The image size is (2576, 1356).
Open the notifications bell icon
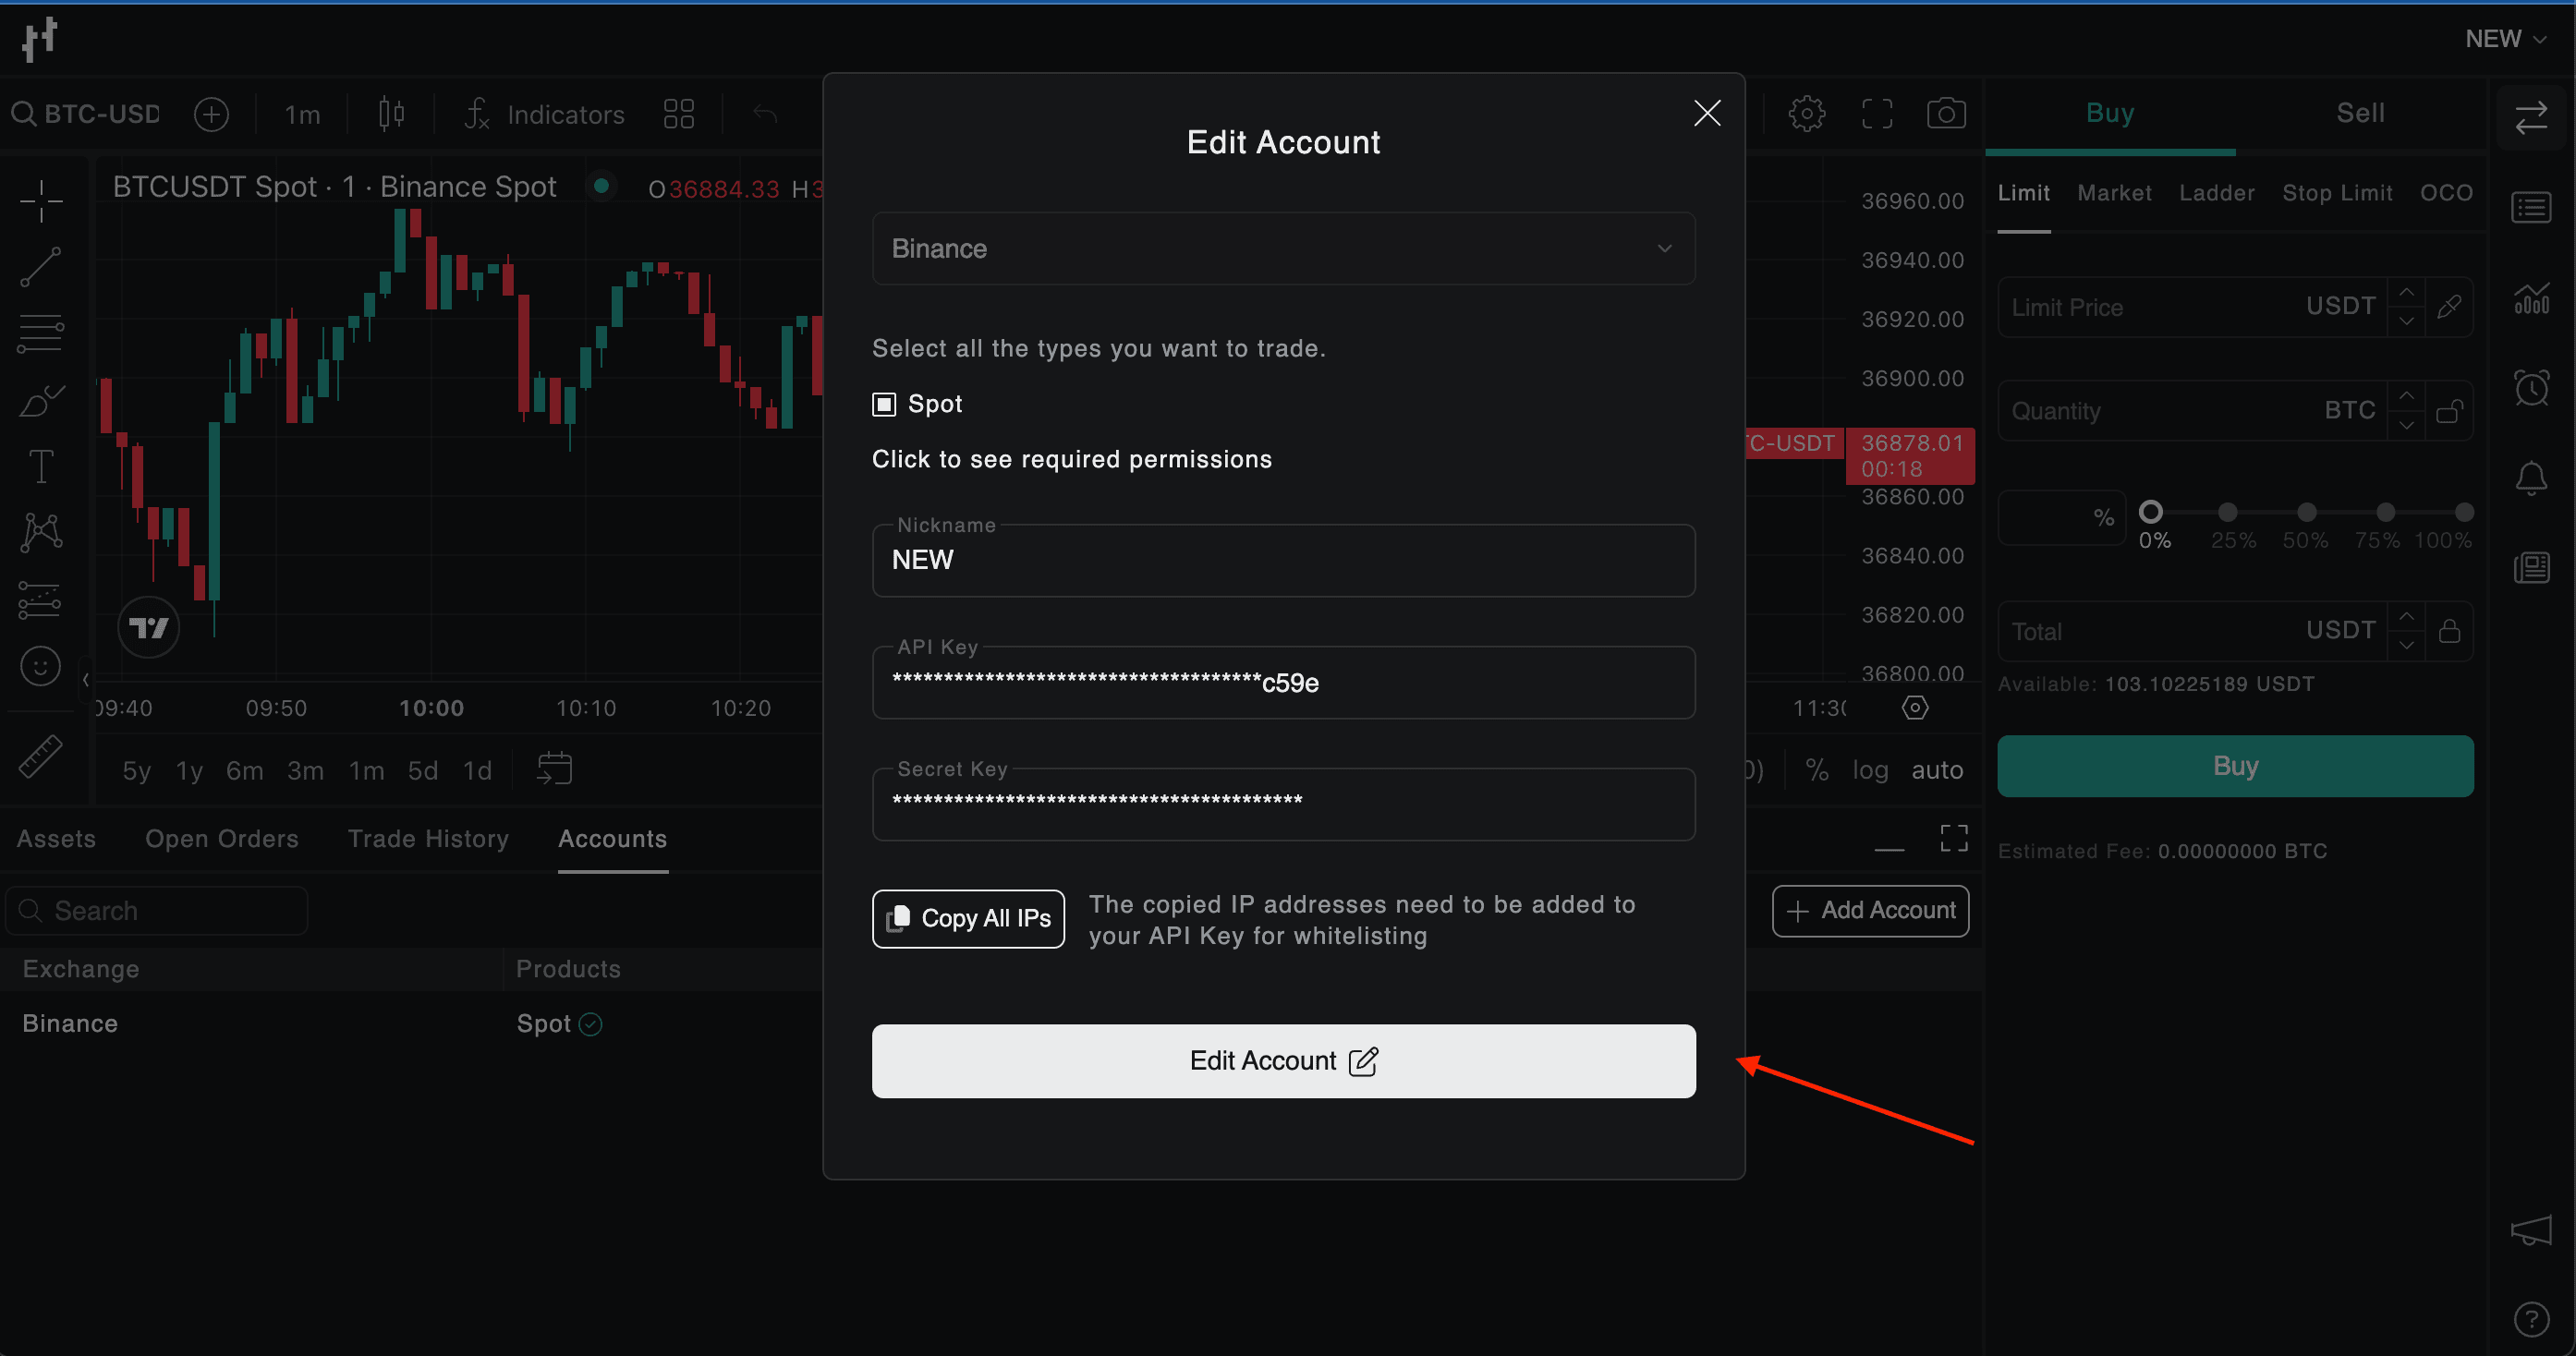[2531, 478]
